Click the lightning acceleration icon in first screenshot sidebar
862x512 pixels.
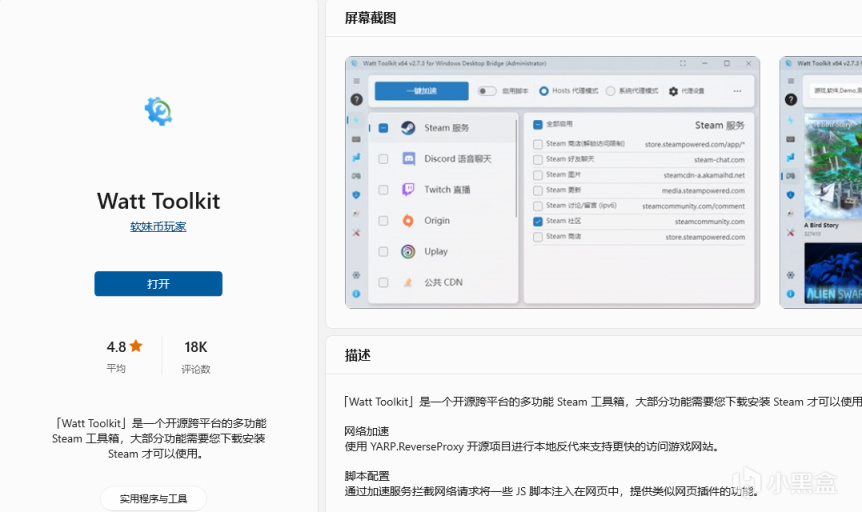(356, 120)
